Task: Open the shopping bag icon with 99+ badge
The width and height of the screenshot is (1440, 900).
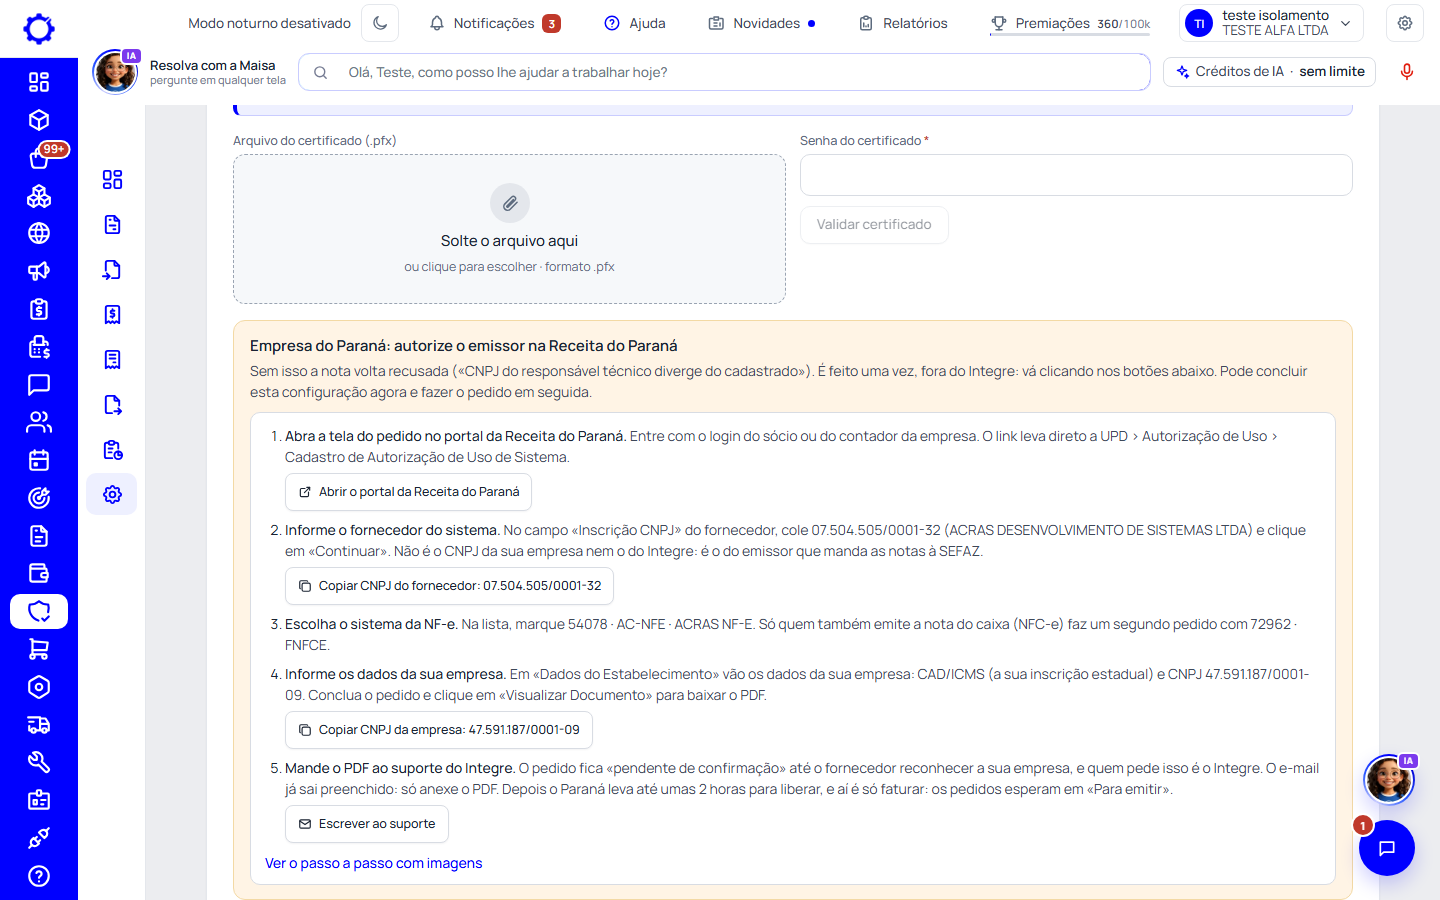Action: [x=39, y=158]
